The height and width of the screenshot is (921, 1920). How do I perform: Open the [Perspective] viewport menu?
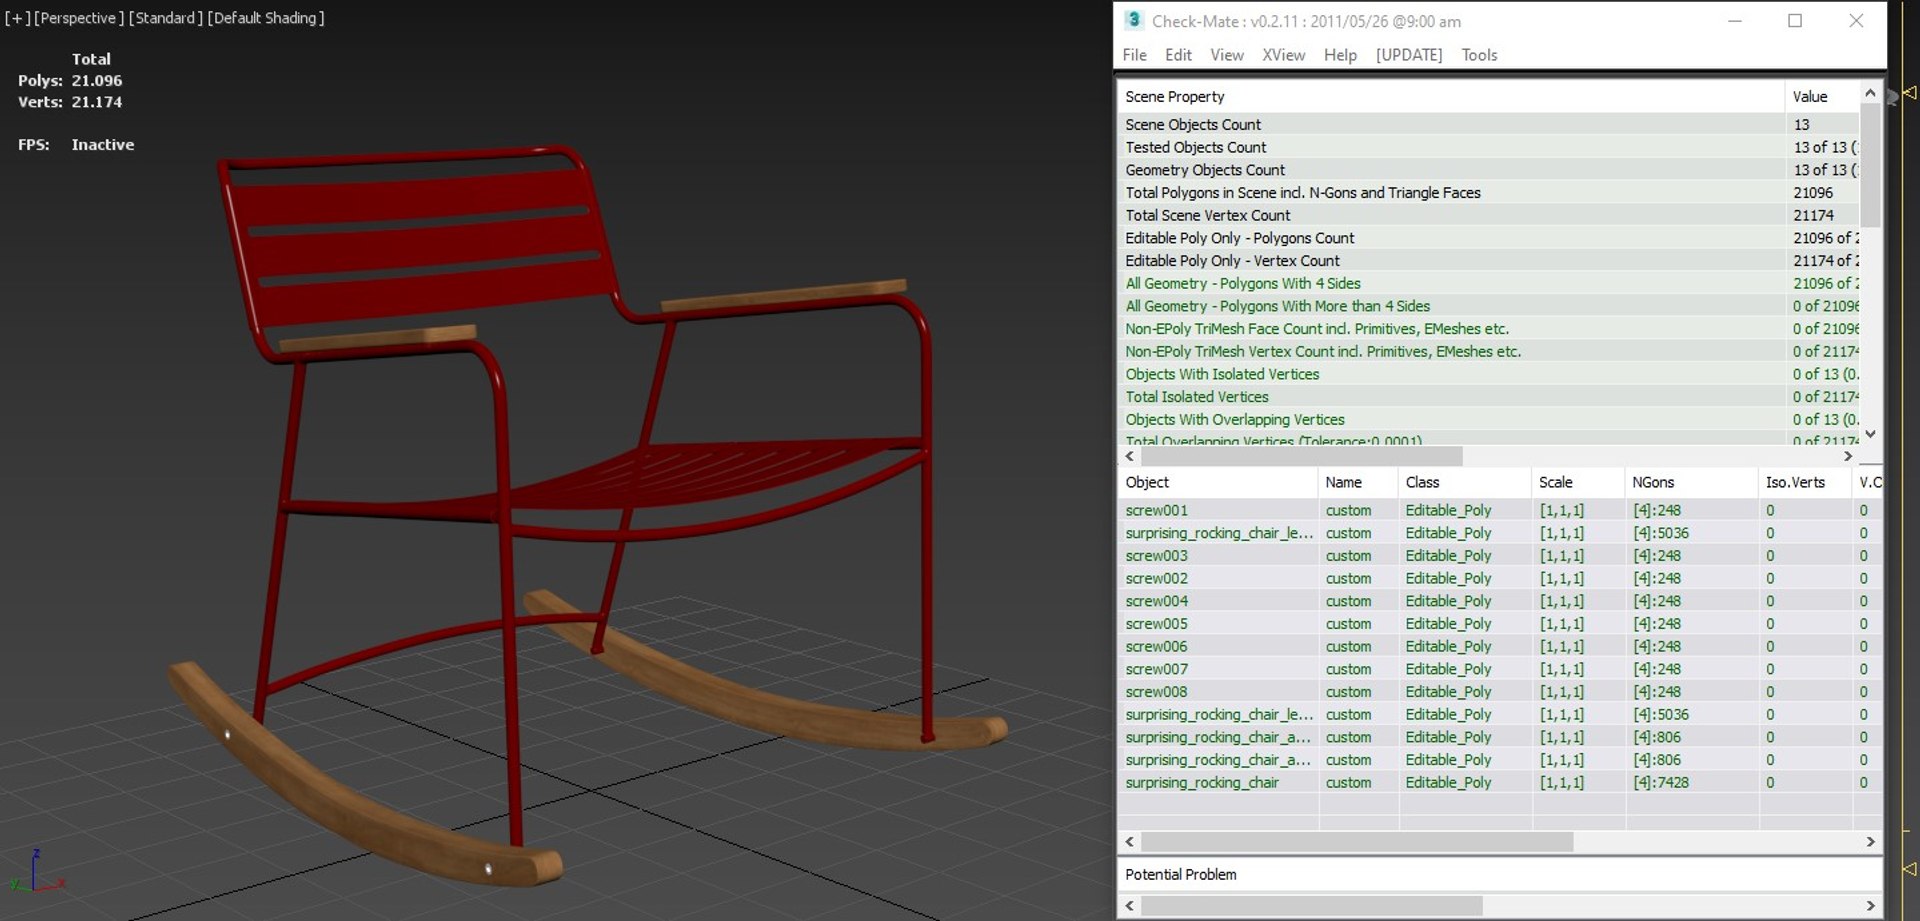79,18
